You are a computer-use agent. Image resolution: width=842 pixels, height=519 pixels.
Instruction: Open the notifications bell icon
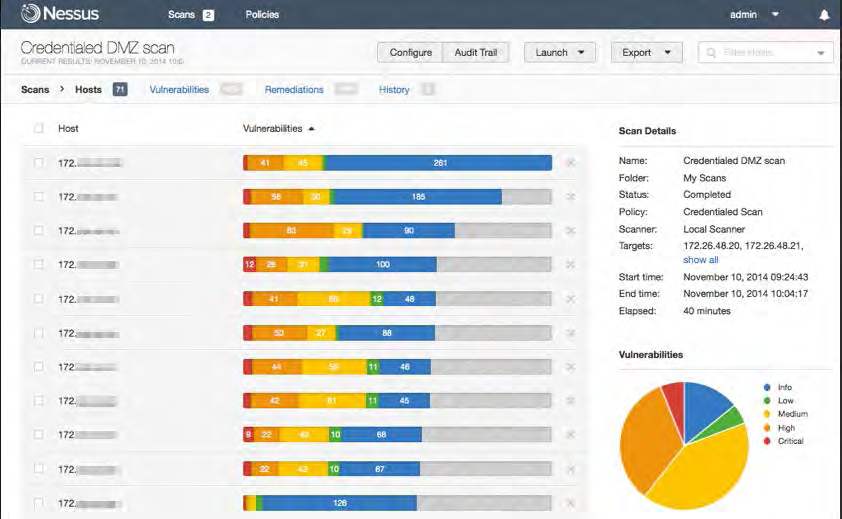(x=824, y=15)
